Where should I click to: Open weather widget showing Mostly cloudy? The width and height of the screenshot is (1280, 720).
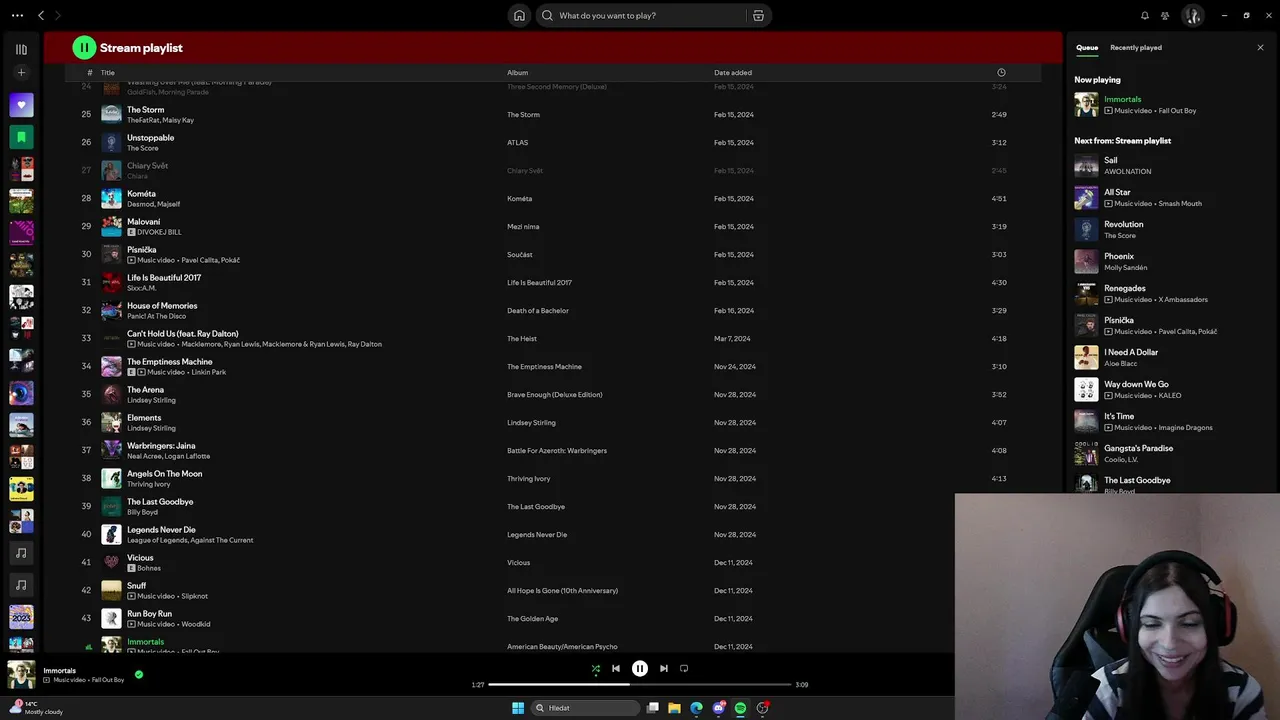click(x=38, y=708)
